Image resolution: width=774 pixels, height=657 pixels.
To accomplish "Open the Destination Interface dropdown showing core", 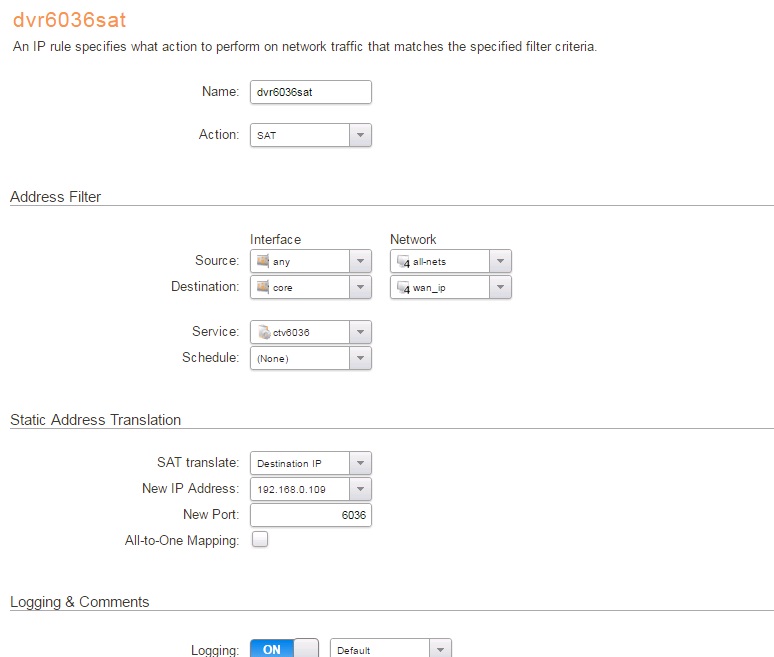I will tap(310, 287).
